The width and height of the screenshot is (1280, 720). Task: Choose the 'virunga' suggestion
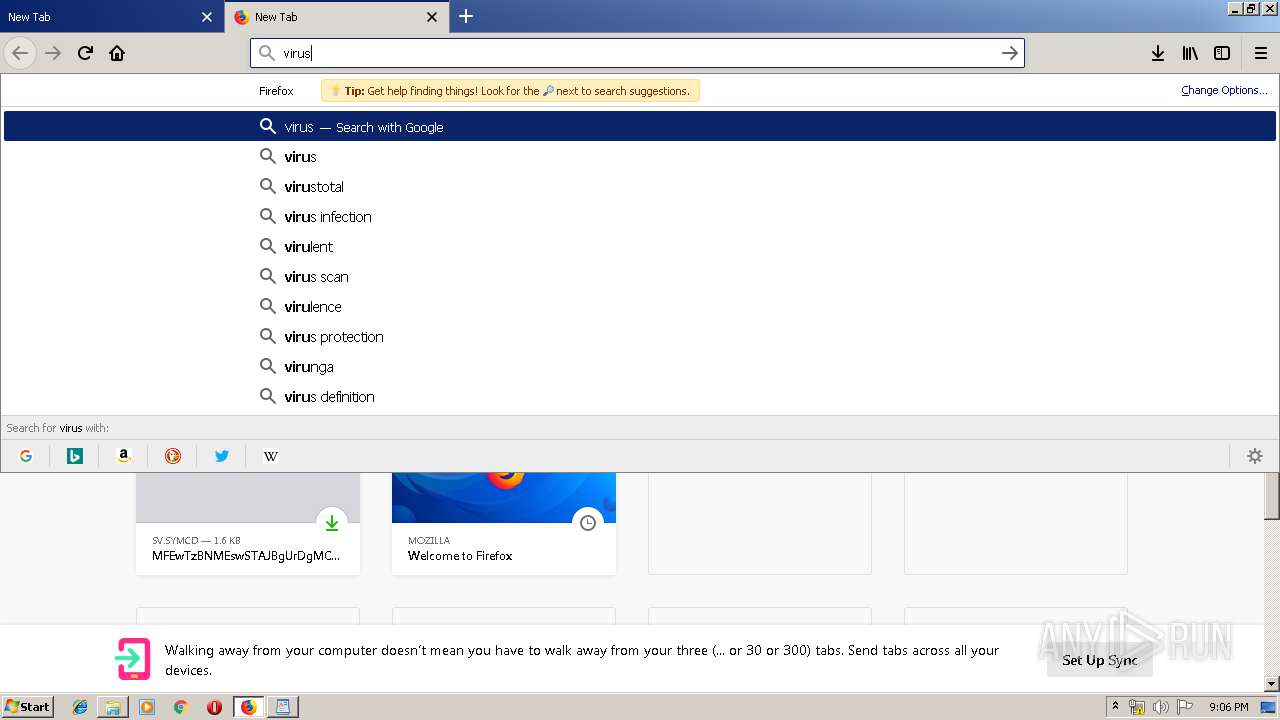pyautogui.click(x=640, y=366)
